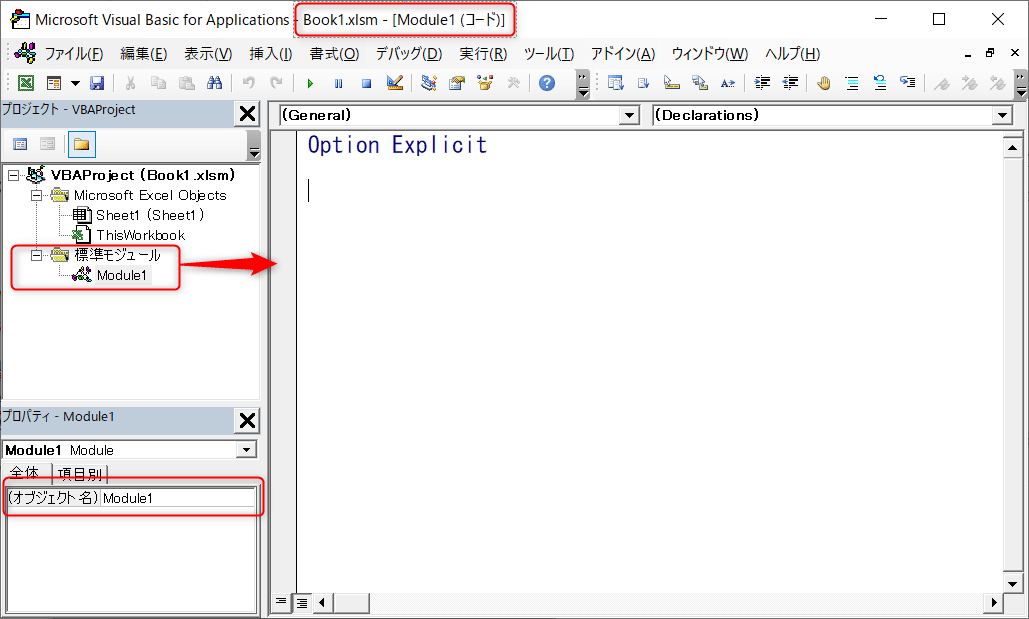
Task: Open the (Declarations) procedure dropdown
Action: (1001, 116)
